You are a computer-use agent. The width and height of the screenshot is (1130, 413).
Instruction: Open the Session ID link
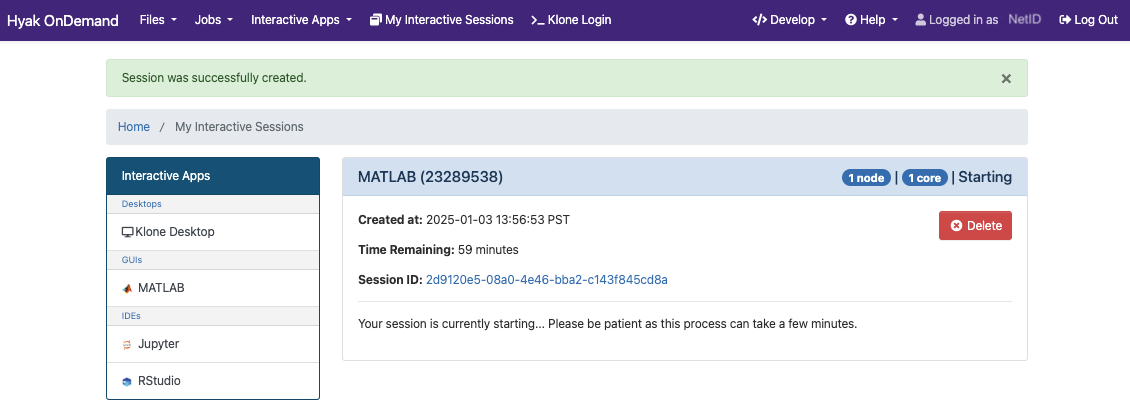[546, 280]
